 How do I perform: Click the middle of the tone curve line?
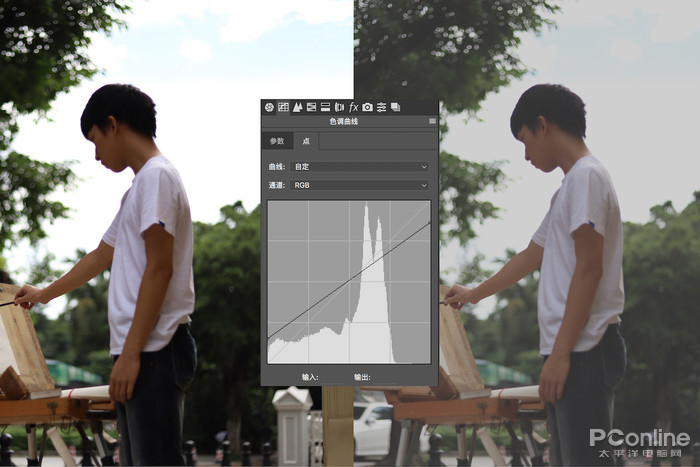(x=349, y=280)
